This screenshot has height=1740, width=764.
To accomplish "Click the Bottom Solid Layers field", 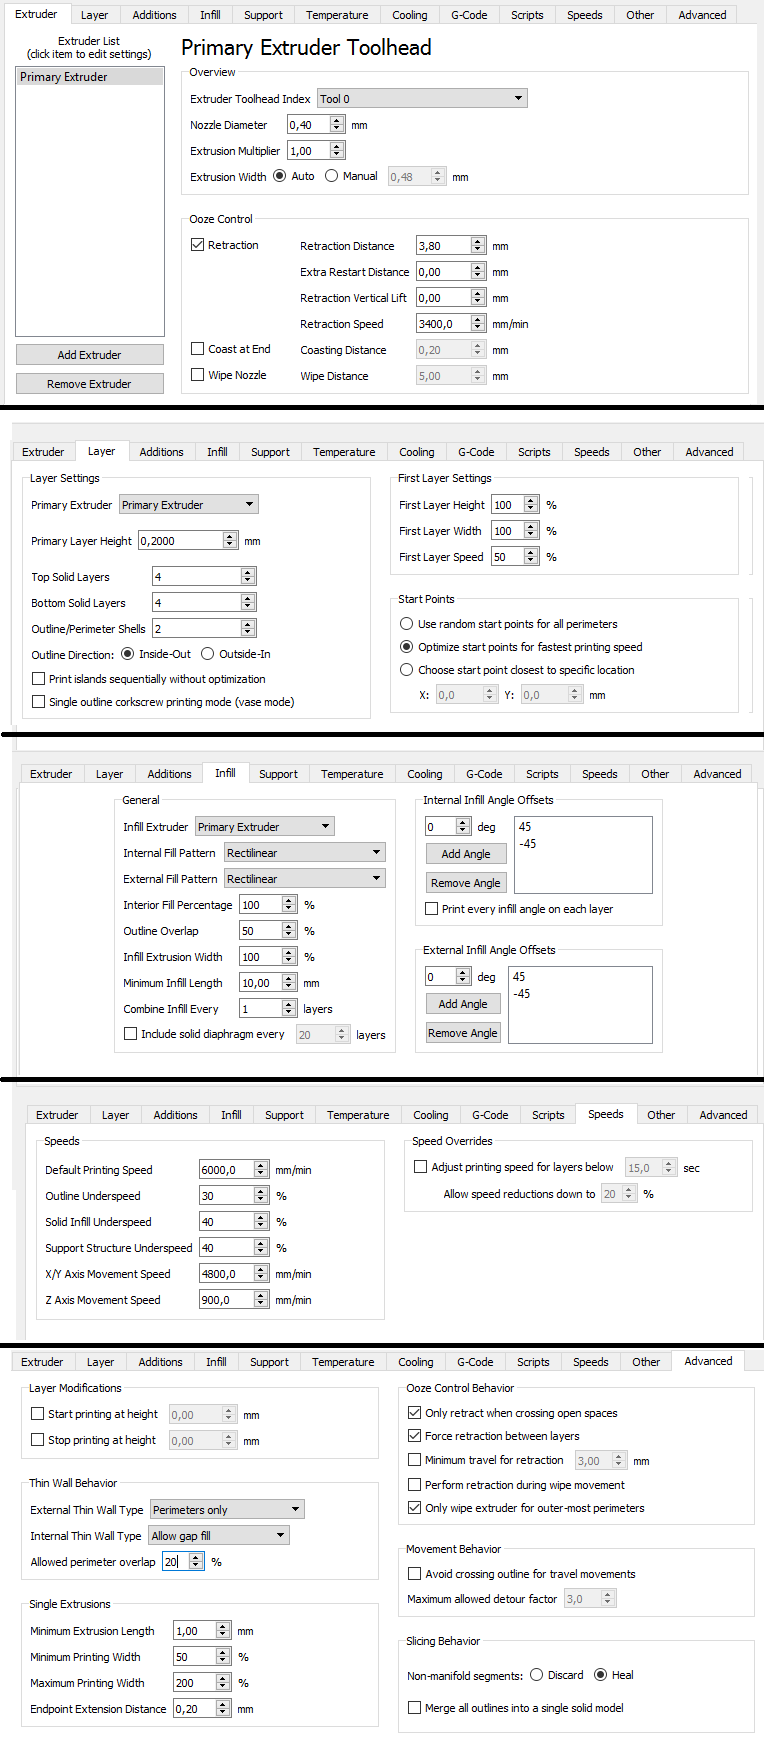I will [x=196, y=603].
